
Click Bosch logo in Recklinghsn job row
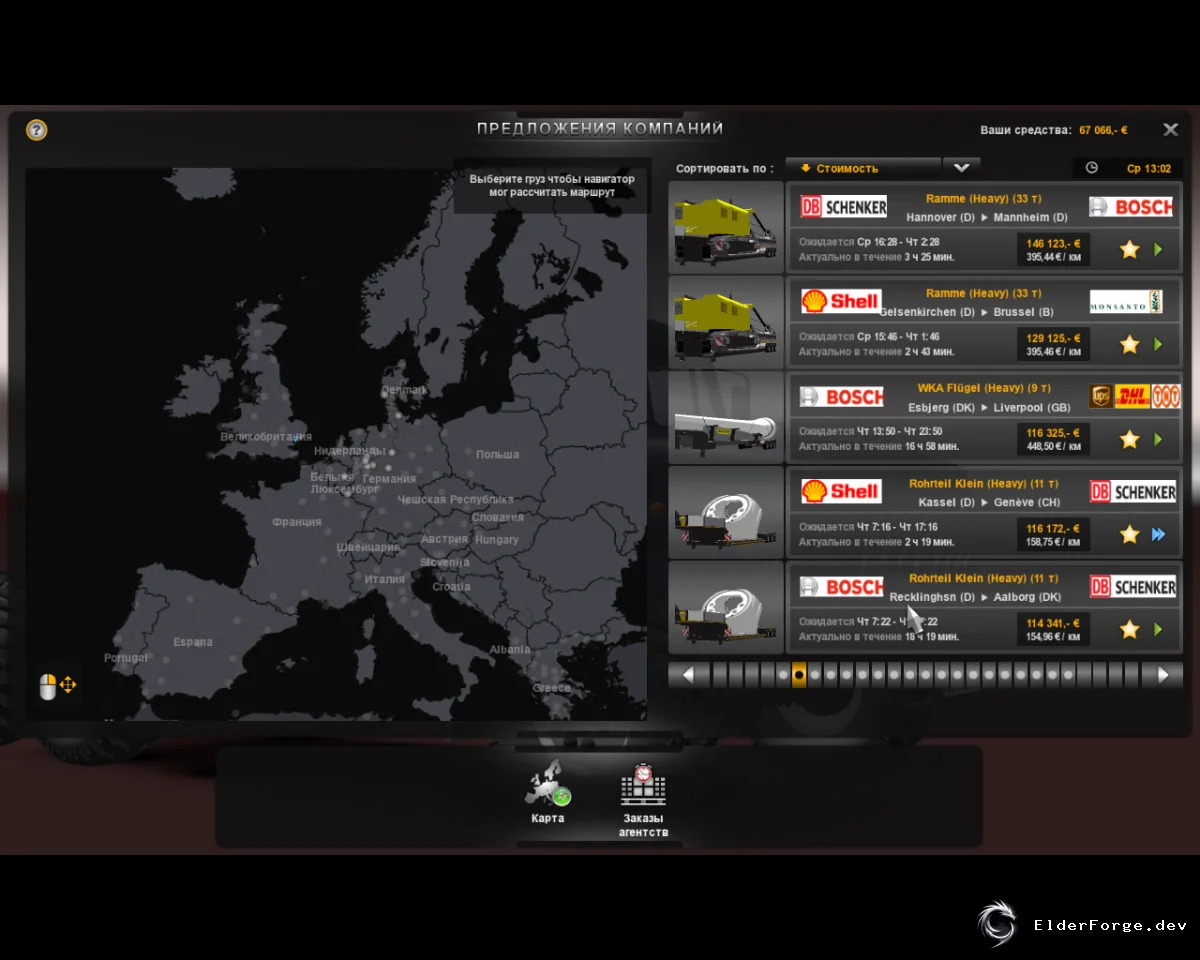[842, 587]
